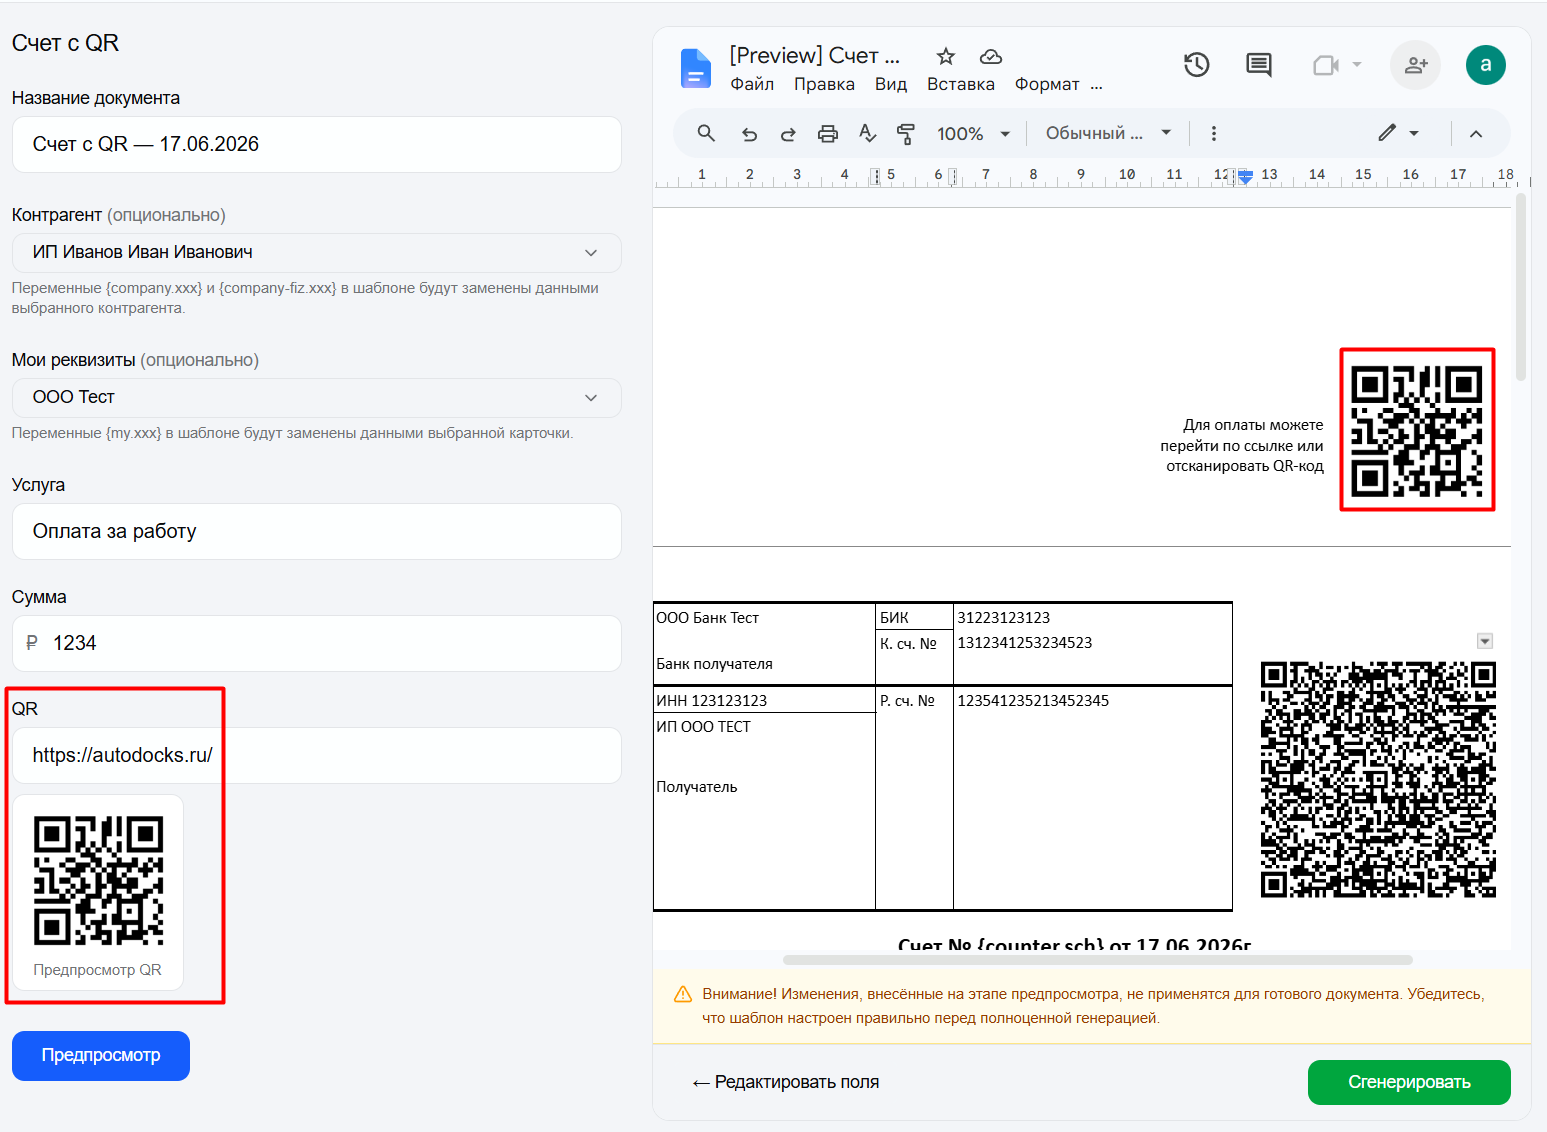Screen dimensions: 1547x1132
Task: Click the blue indent marker on the ruler
Action: pos(1245,176)
